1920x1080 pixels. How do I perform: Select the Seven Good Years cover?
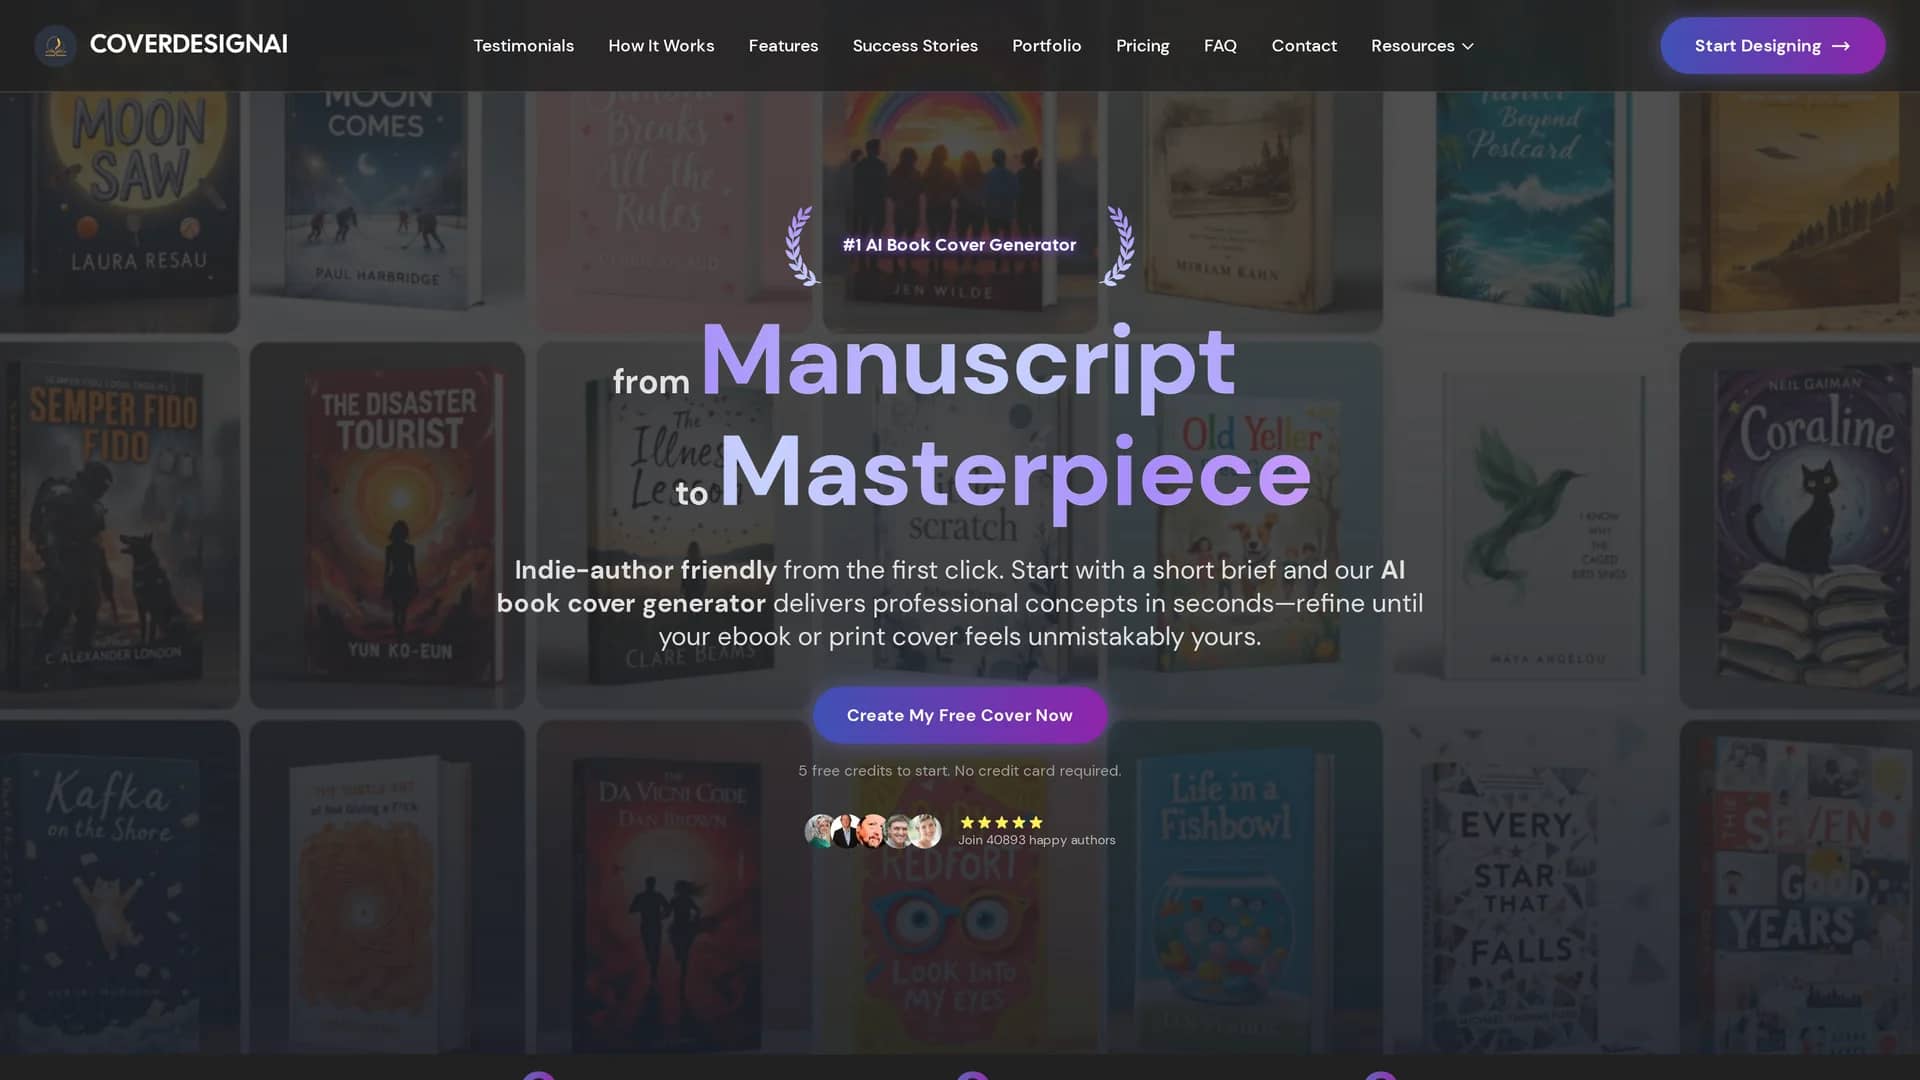tap(1800, 886)
